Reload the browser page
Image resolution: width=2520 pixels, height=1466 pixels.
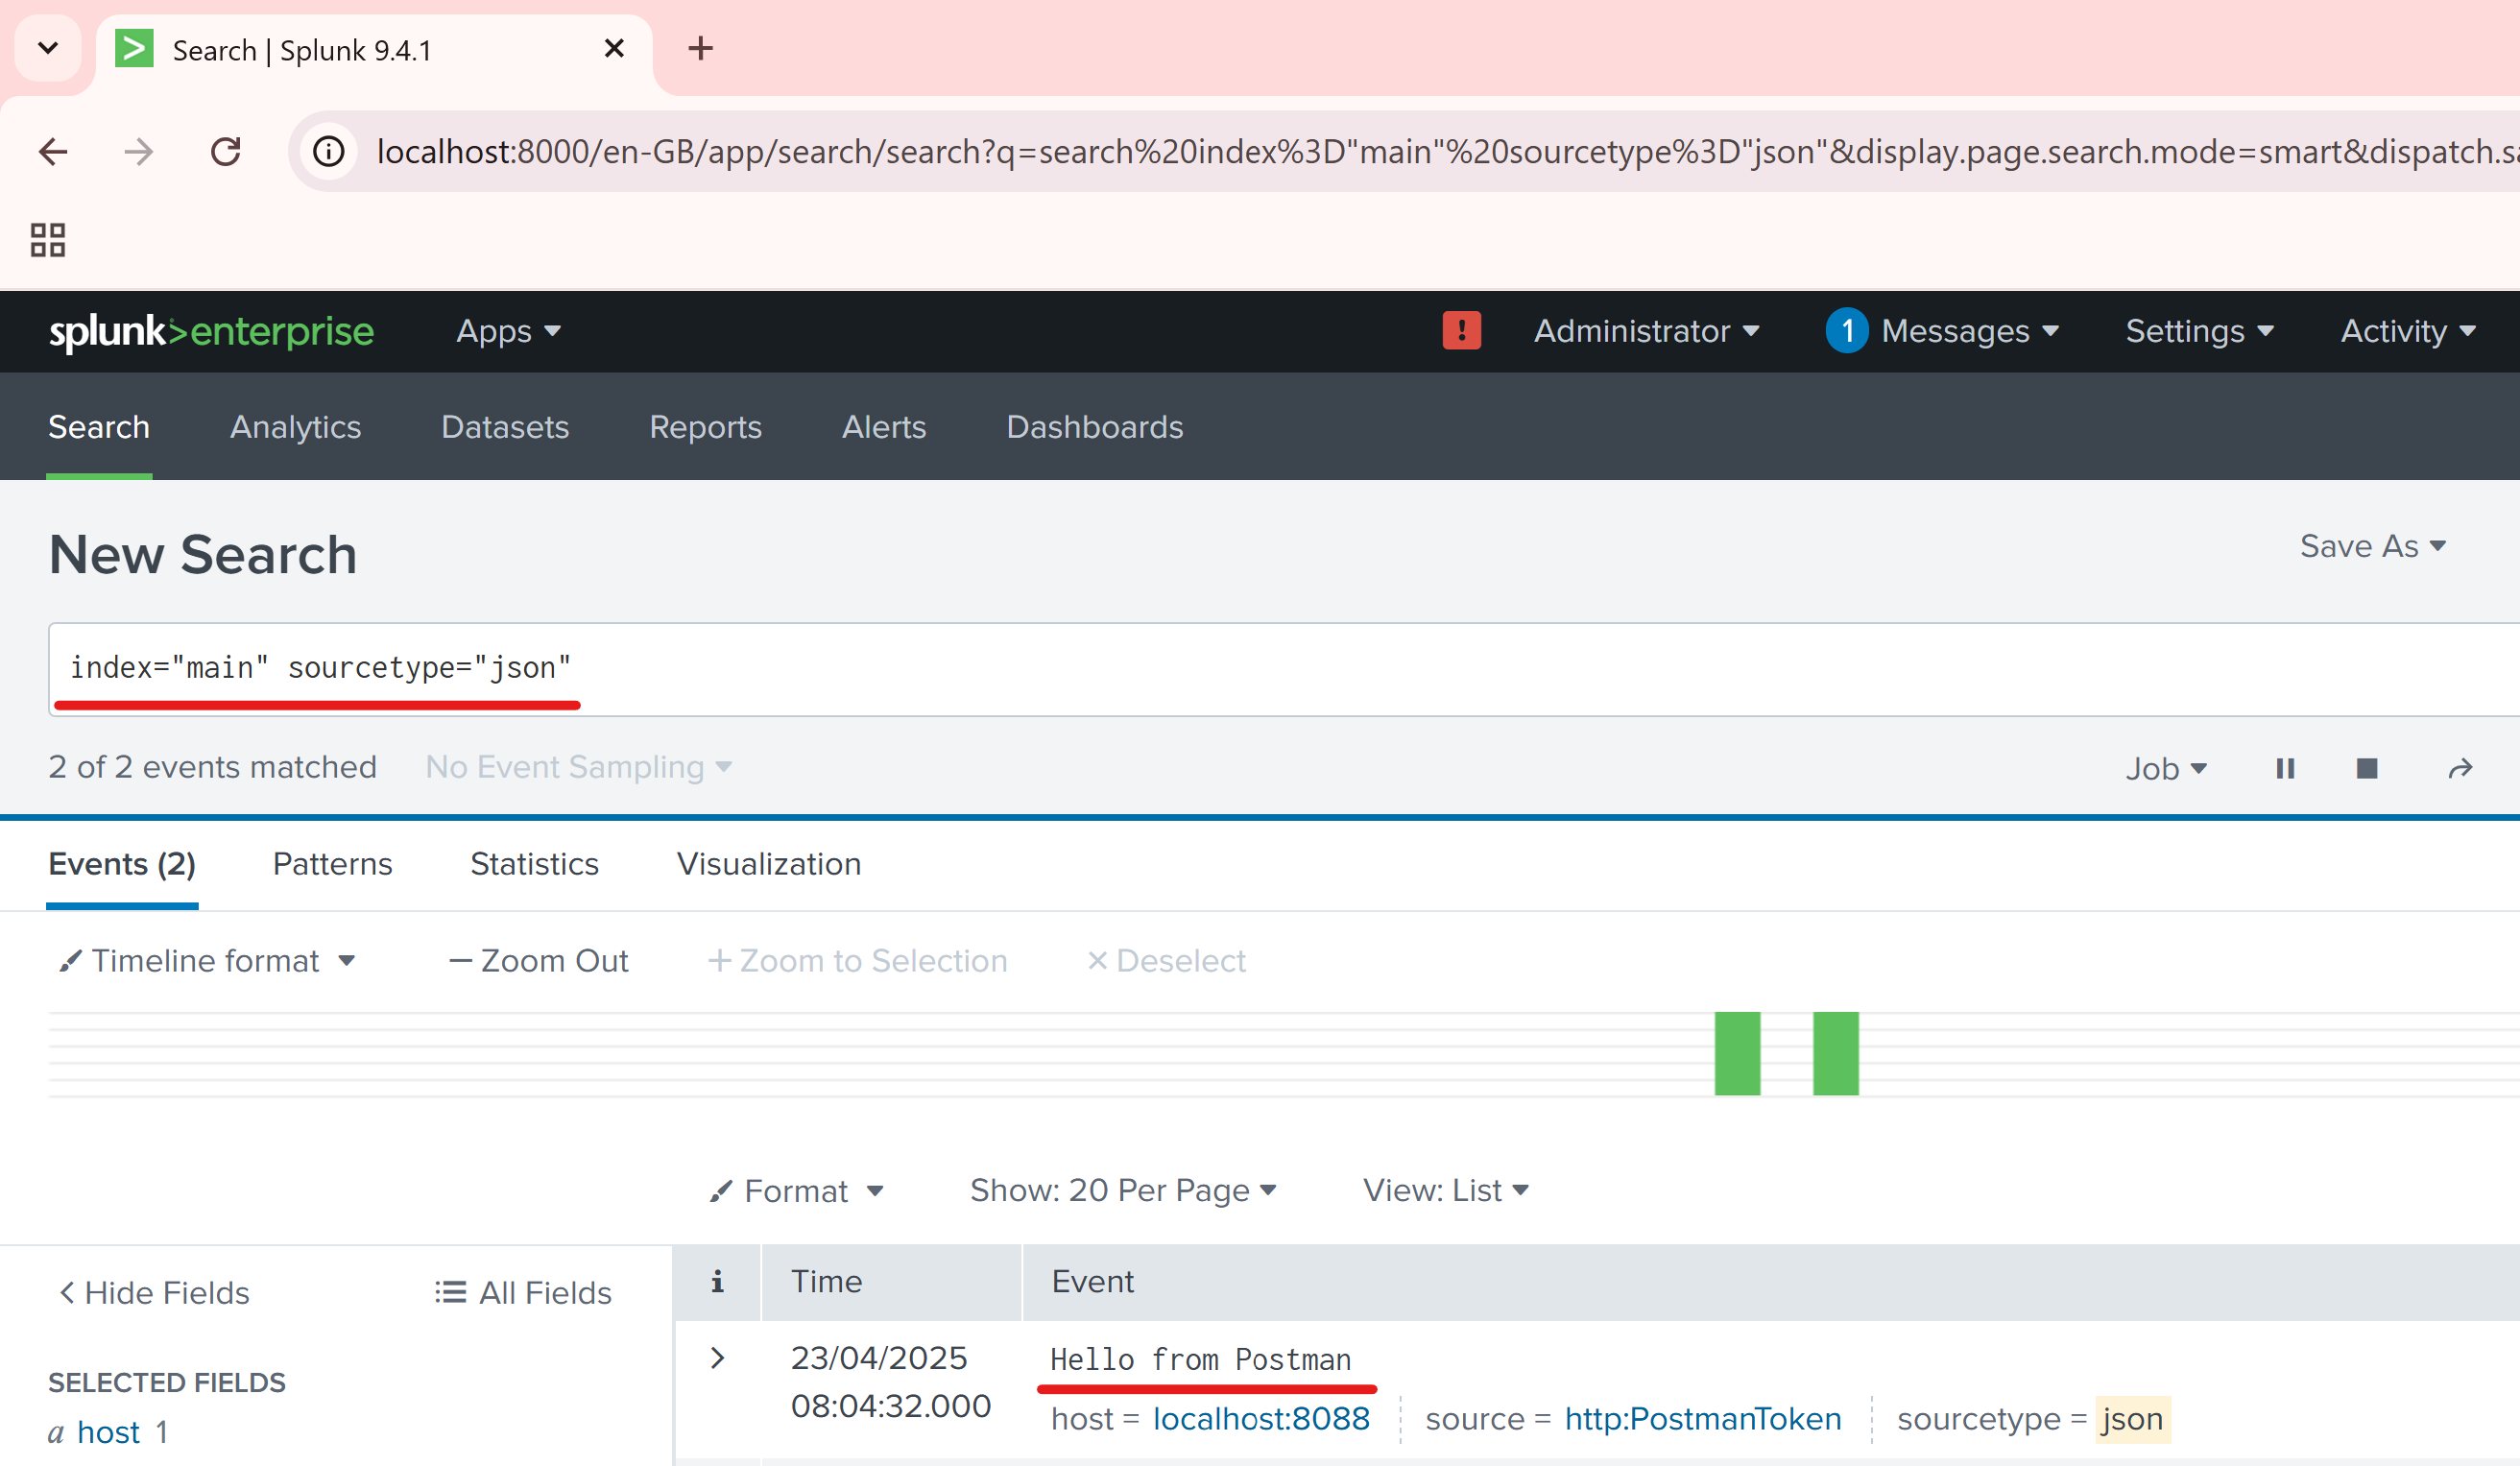click(x=226, y=152)
